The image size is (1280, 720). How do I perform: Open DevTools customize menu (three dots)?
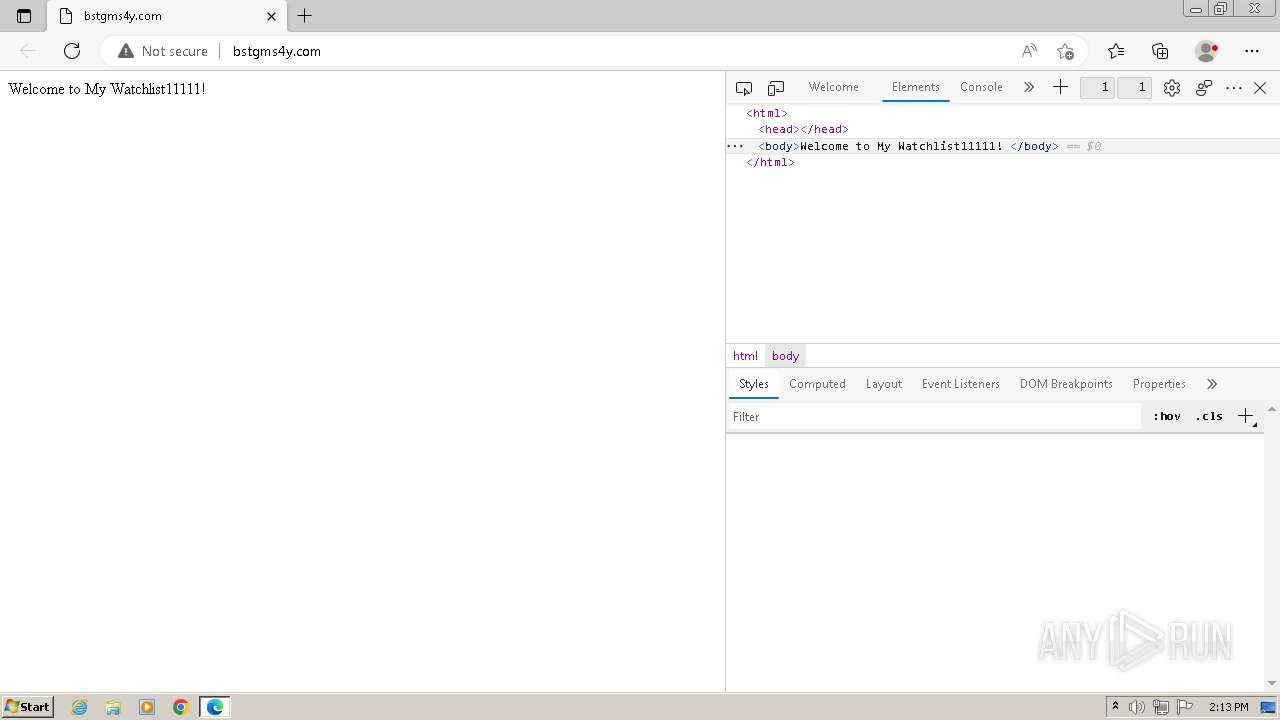(1234, 88)
